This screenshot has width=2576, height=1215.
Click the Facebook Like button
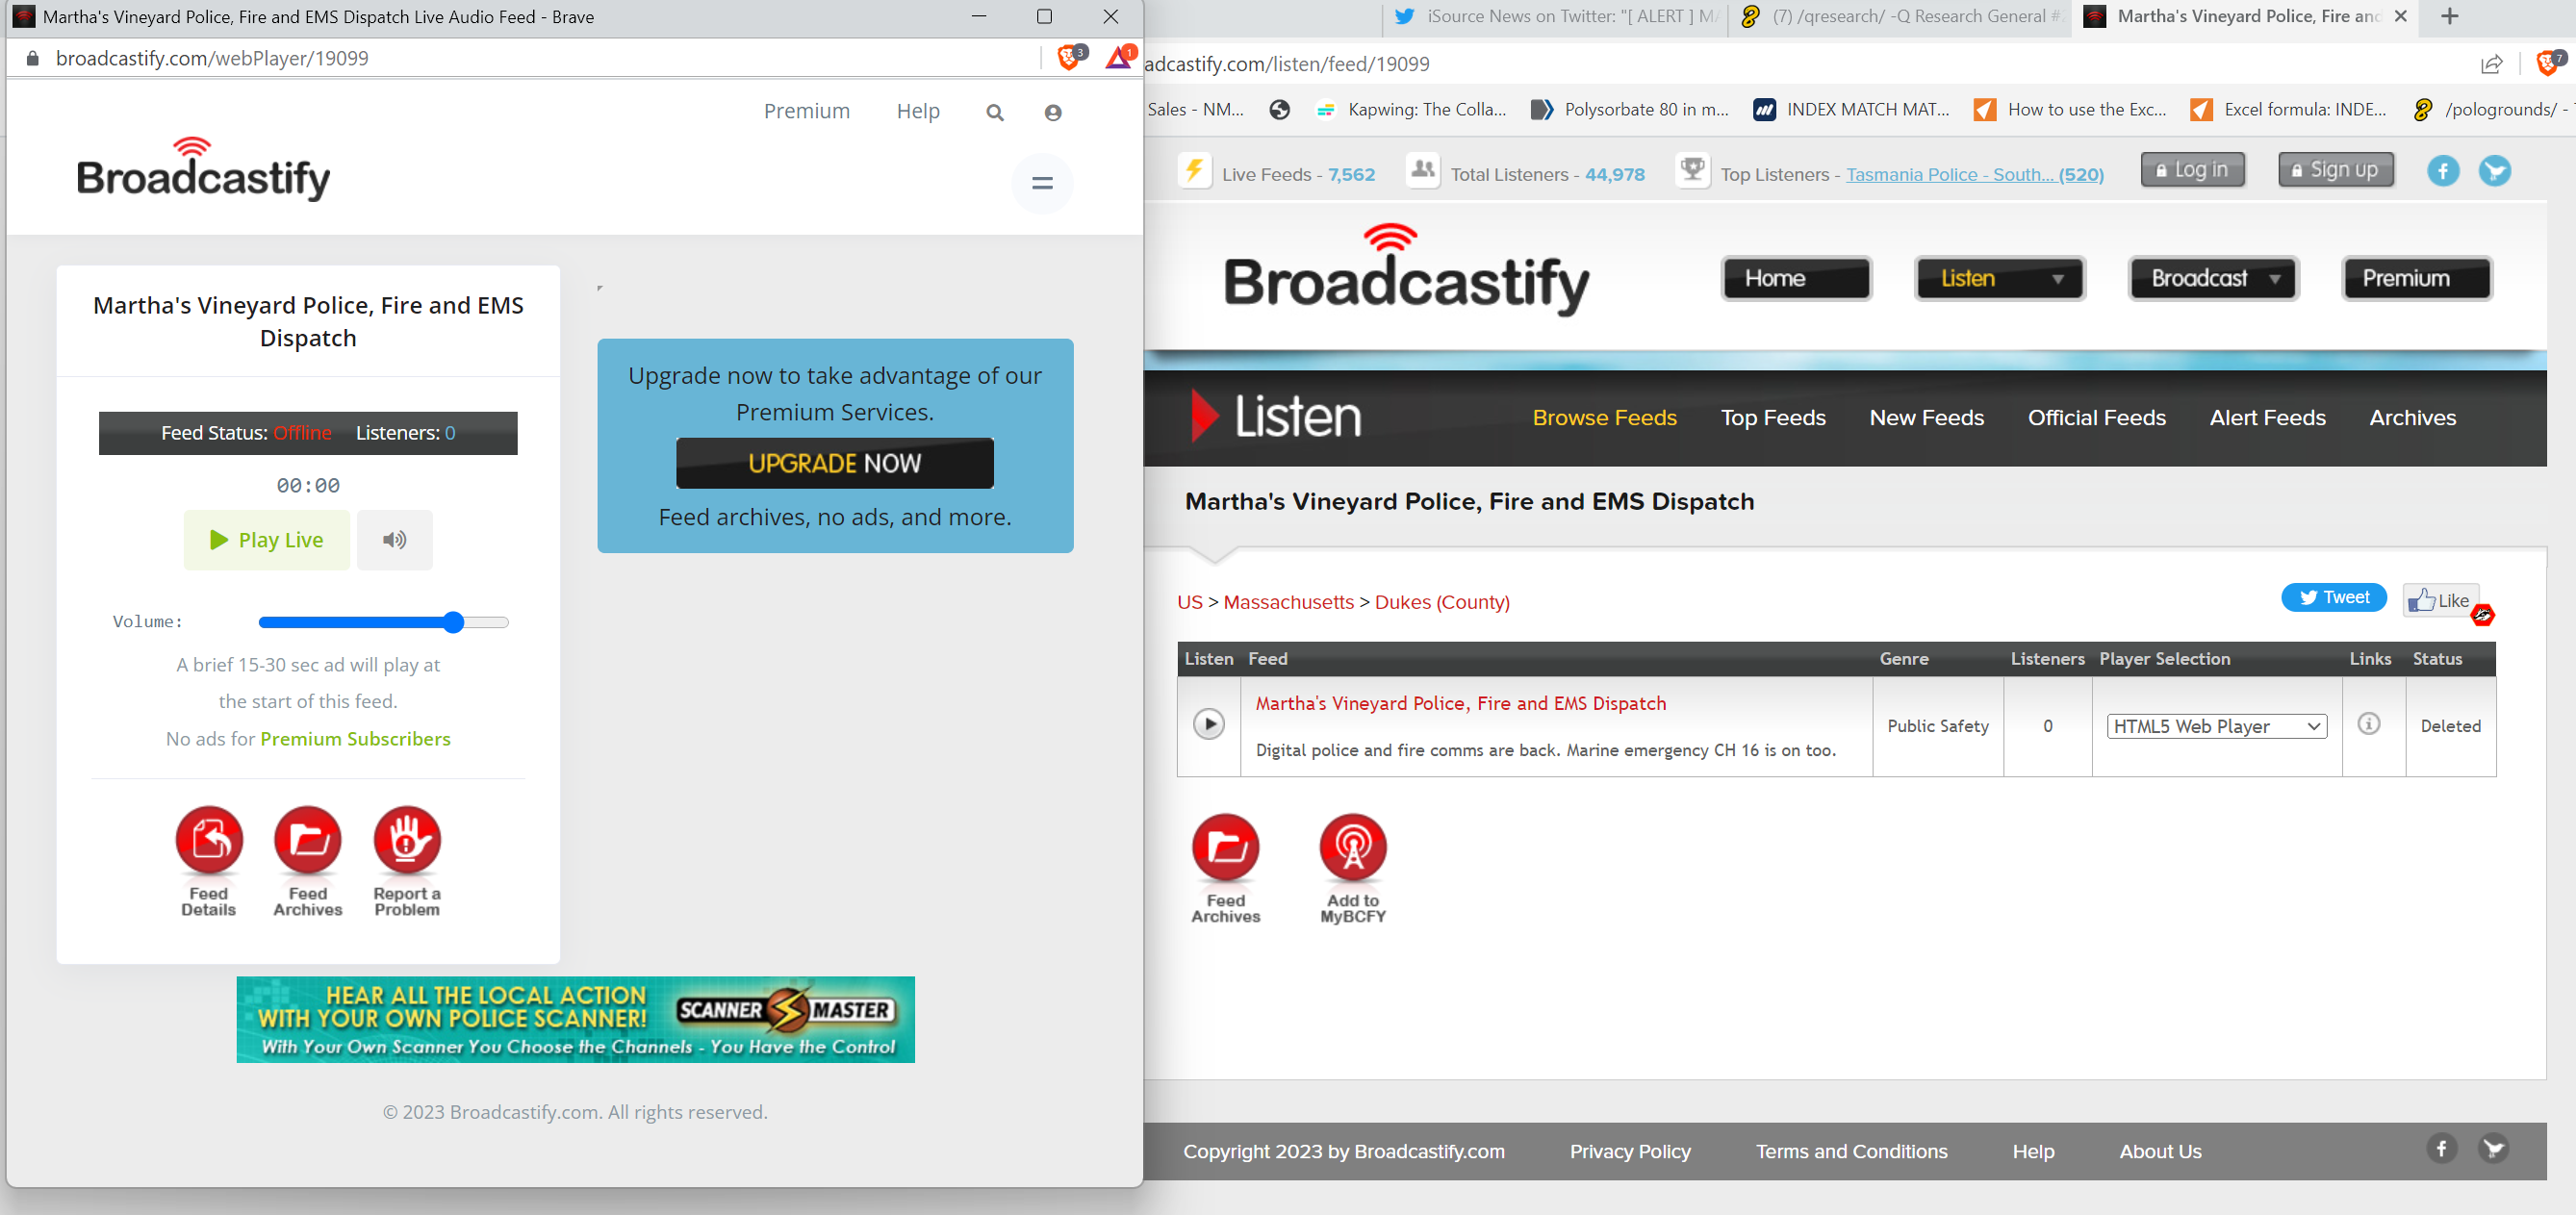tap(2440, 600)
